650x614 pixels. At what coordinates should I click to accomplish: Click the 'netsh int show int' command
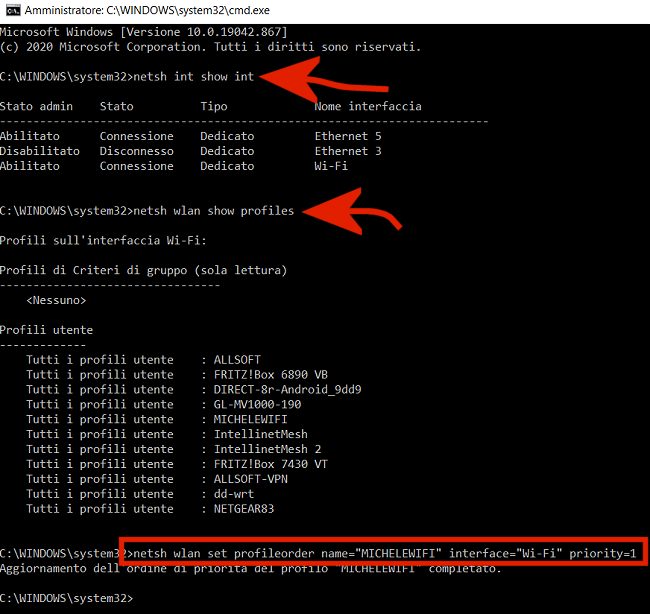(194, 77)
